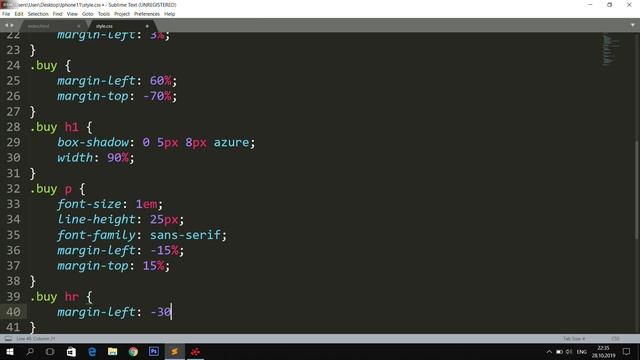Open the Project menu

122,14
